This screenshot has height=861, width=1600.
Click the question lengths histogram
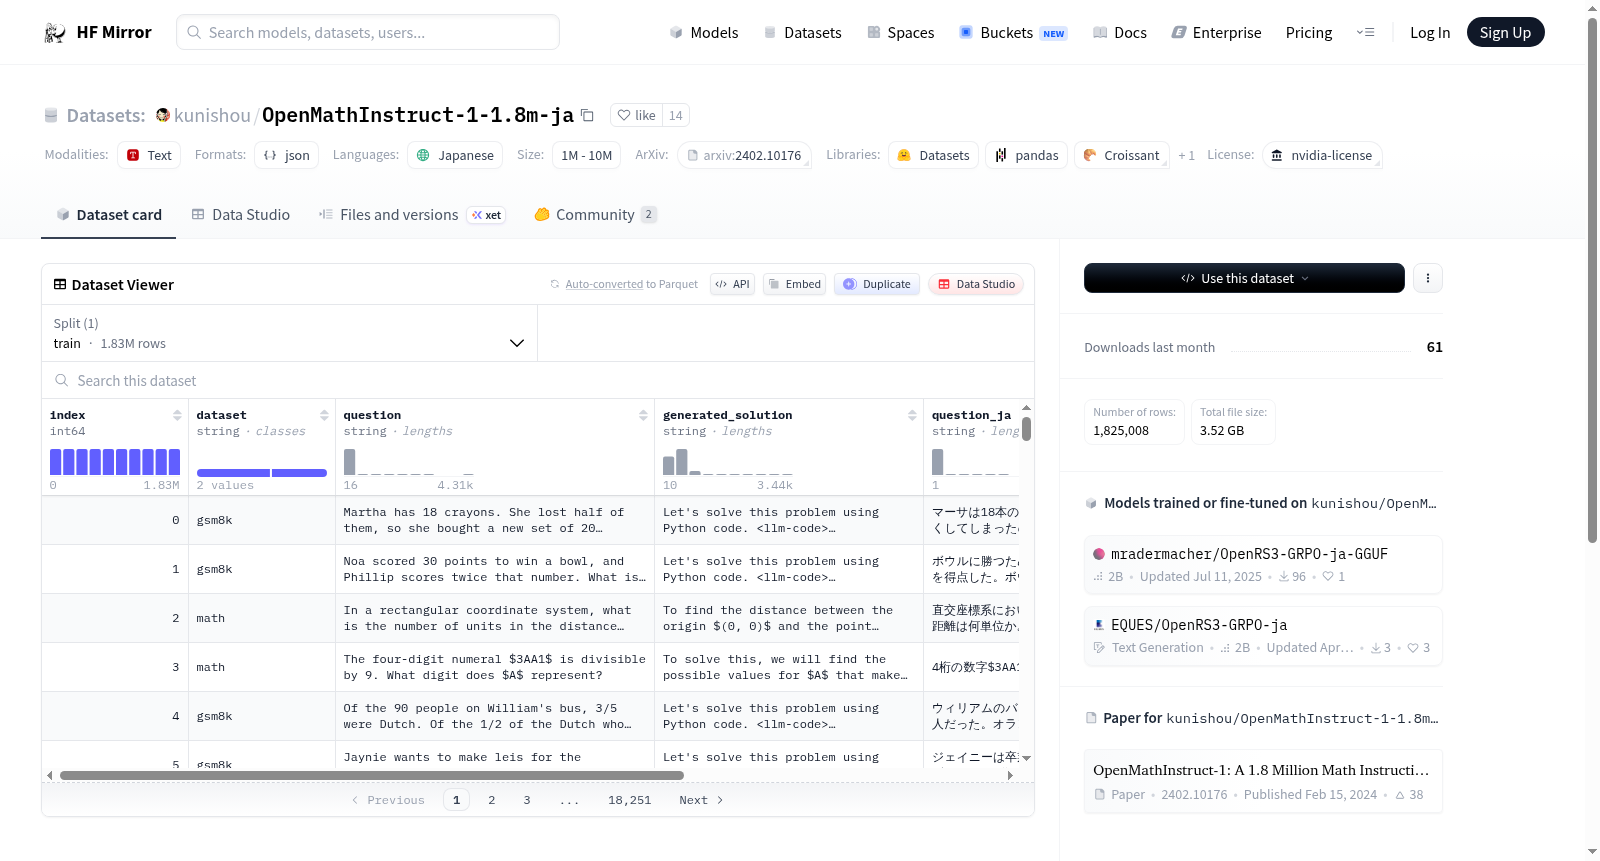(409, 462)
